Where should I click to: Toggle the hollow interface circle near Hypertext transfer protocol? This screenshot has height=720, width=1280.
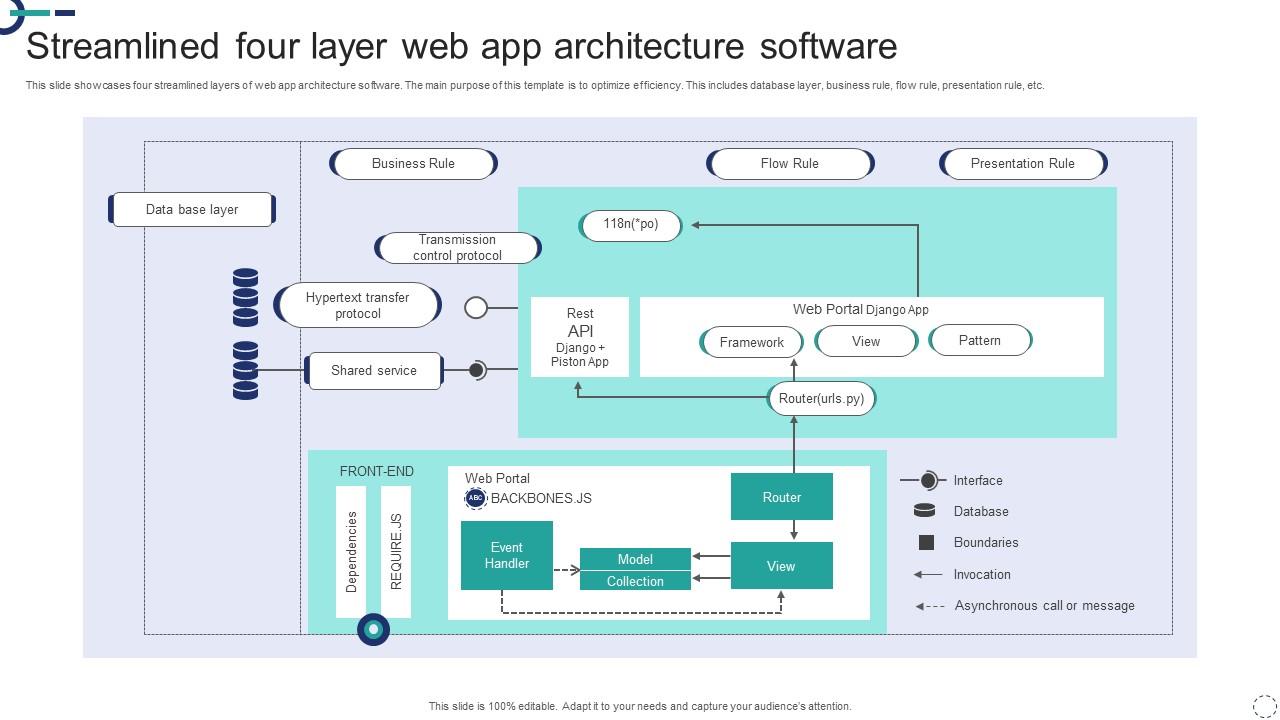pyautogui.click(x=476, y=308)
